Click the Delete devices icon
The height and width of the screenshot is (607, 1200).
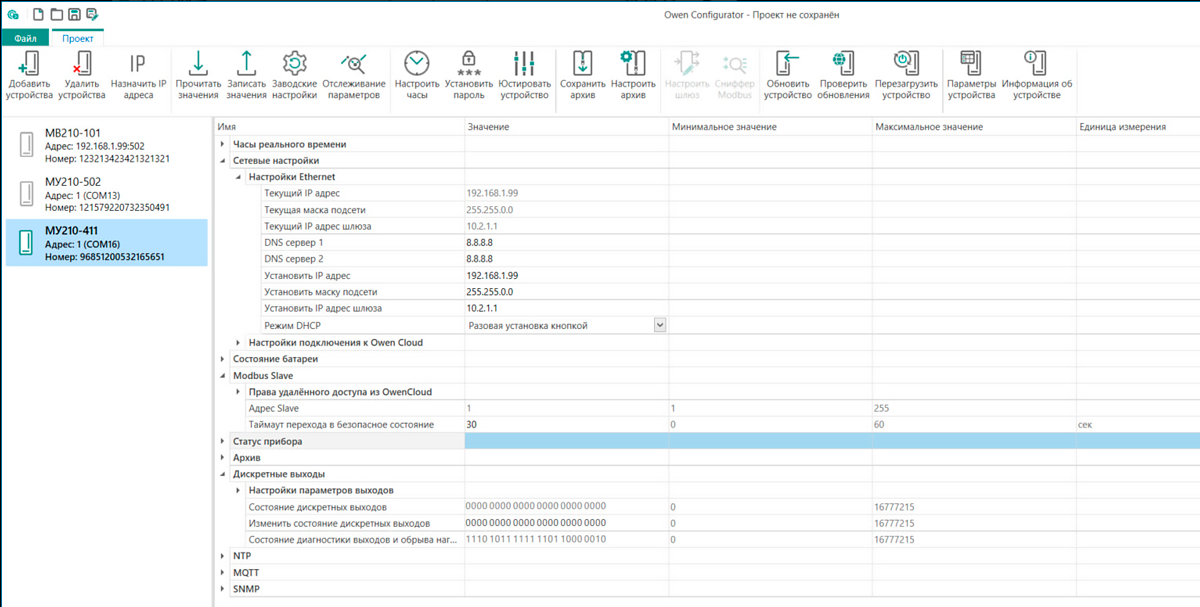[82, 64]
